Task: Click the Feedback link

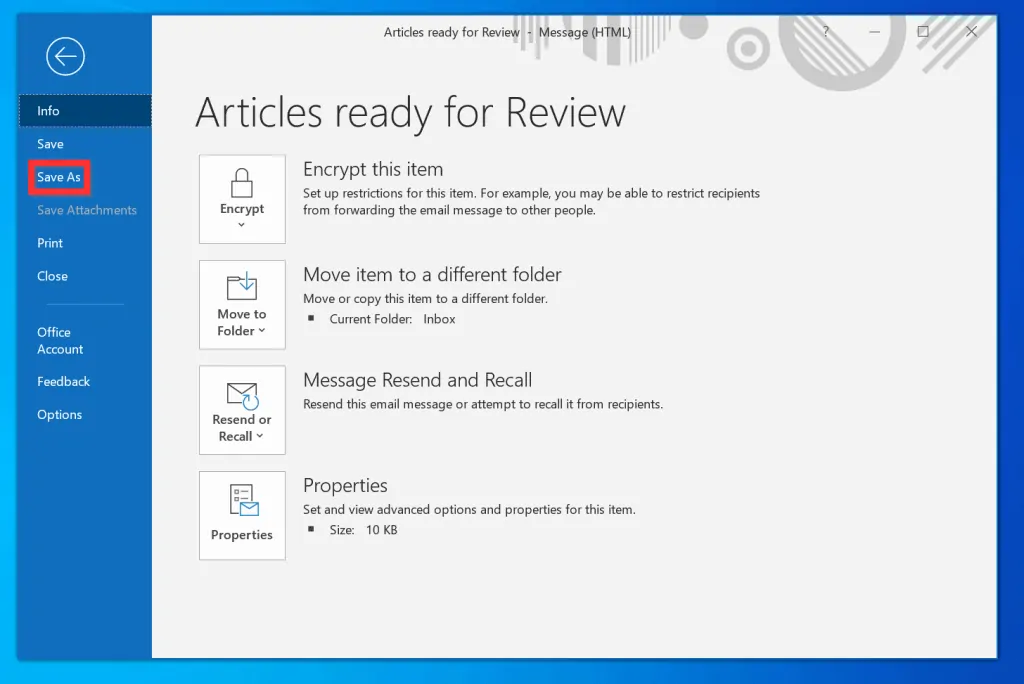Action: click(x=63, y=381)
